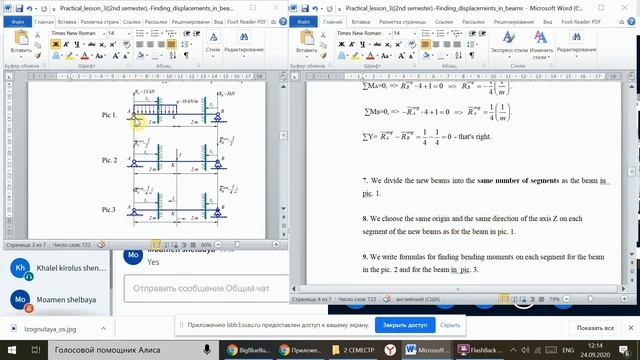Screen dimensions: 640x360
Task: Open font size dropdown in the left Word window
Action: coord(129,33)
